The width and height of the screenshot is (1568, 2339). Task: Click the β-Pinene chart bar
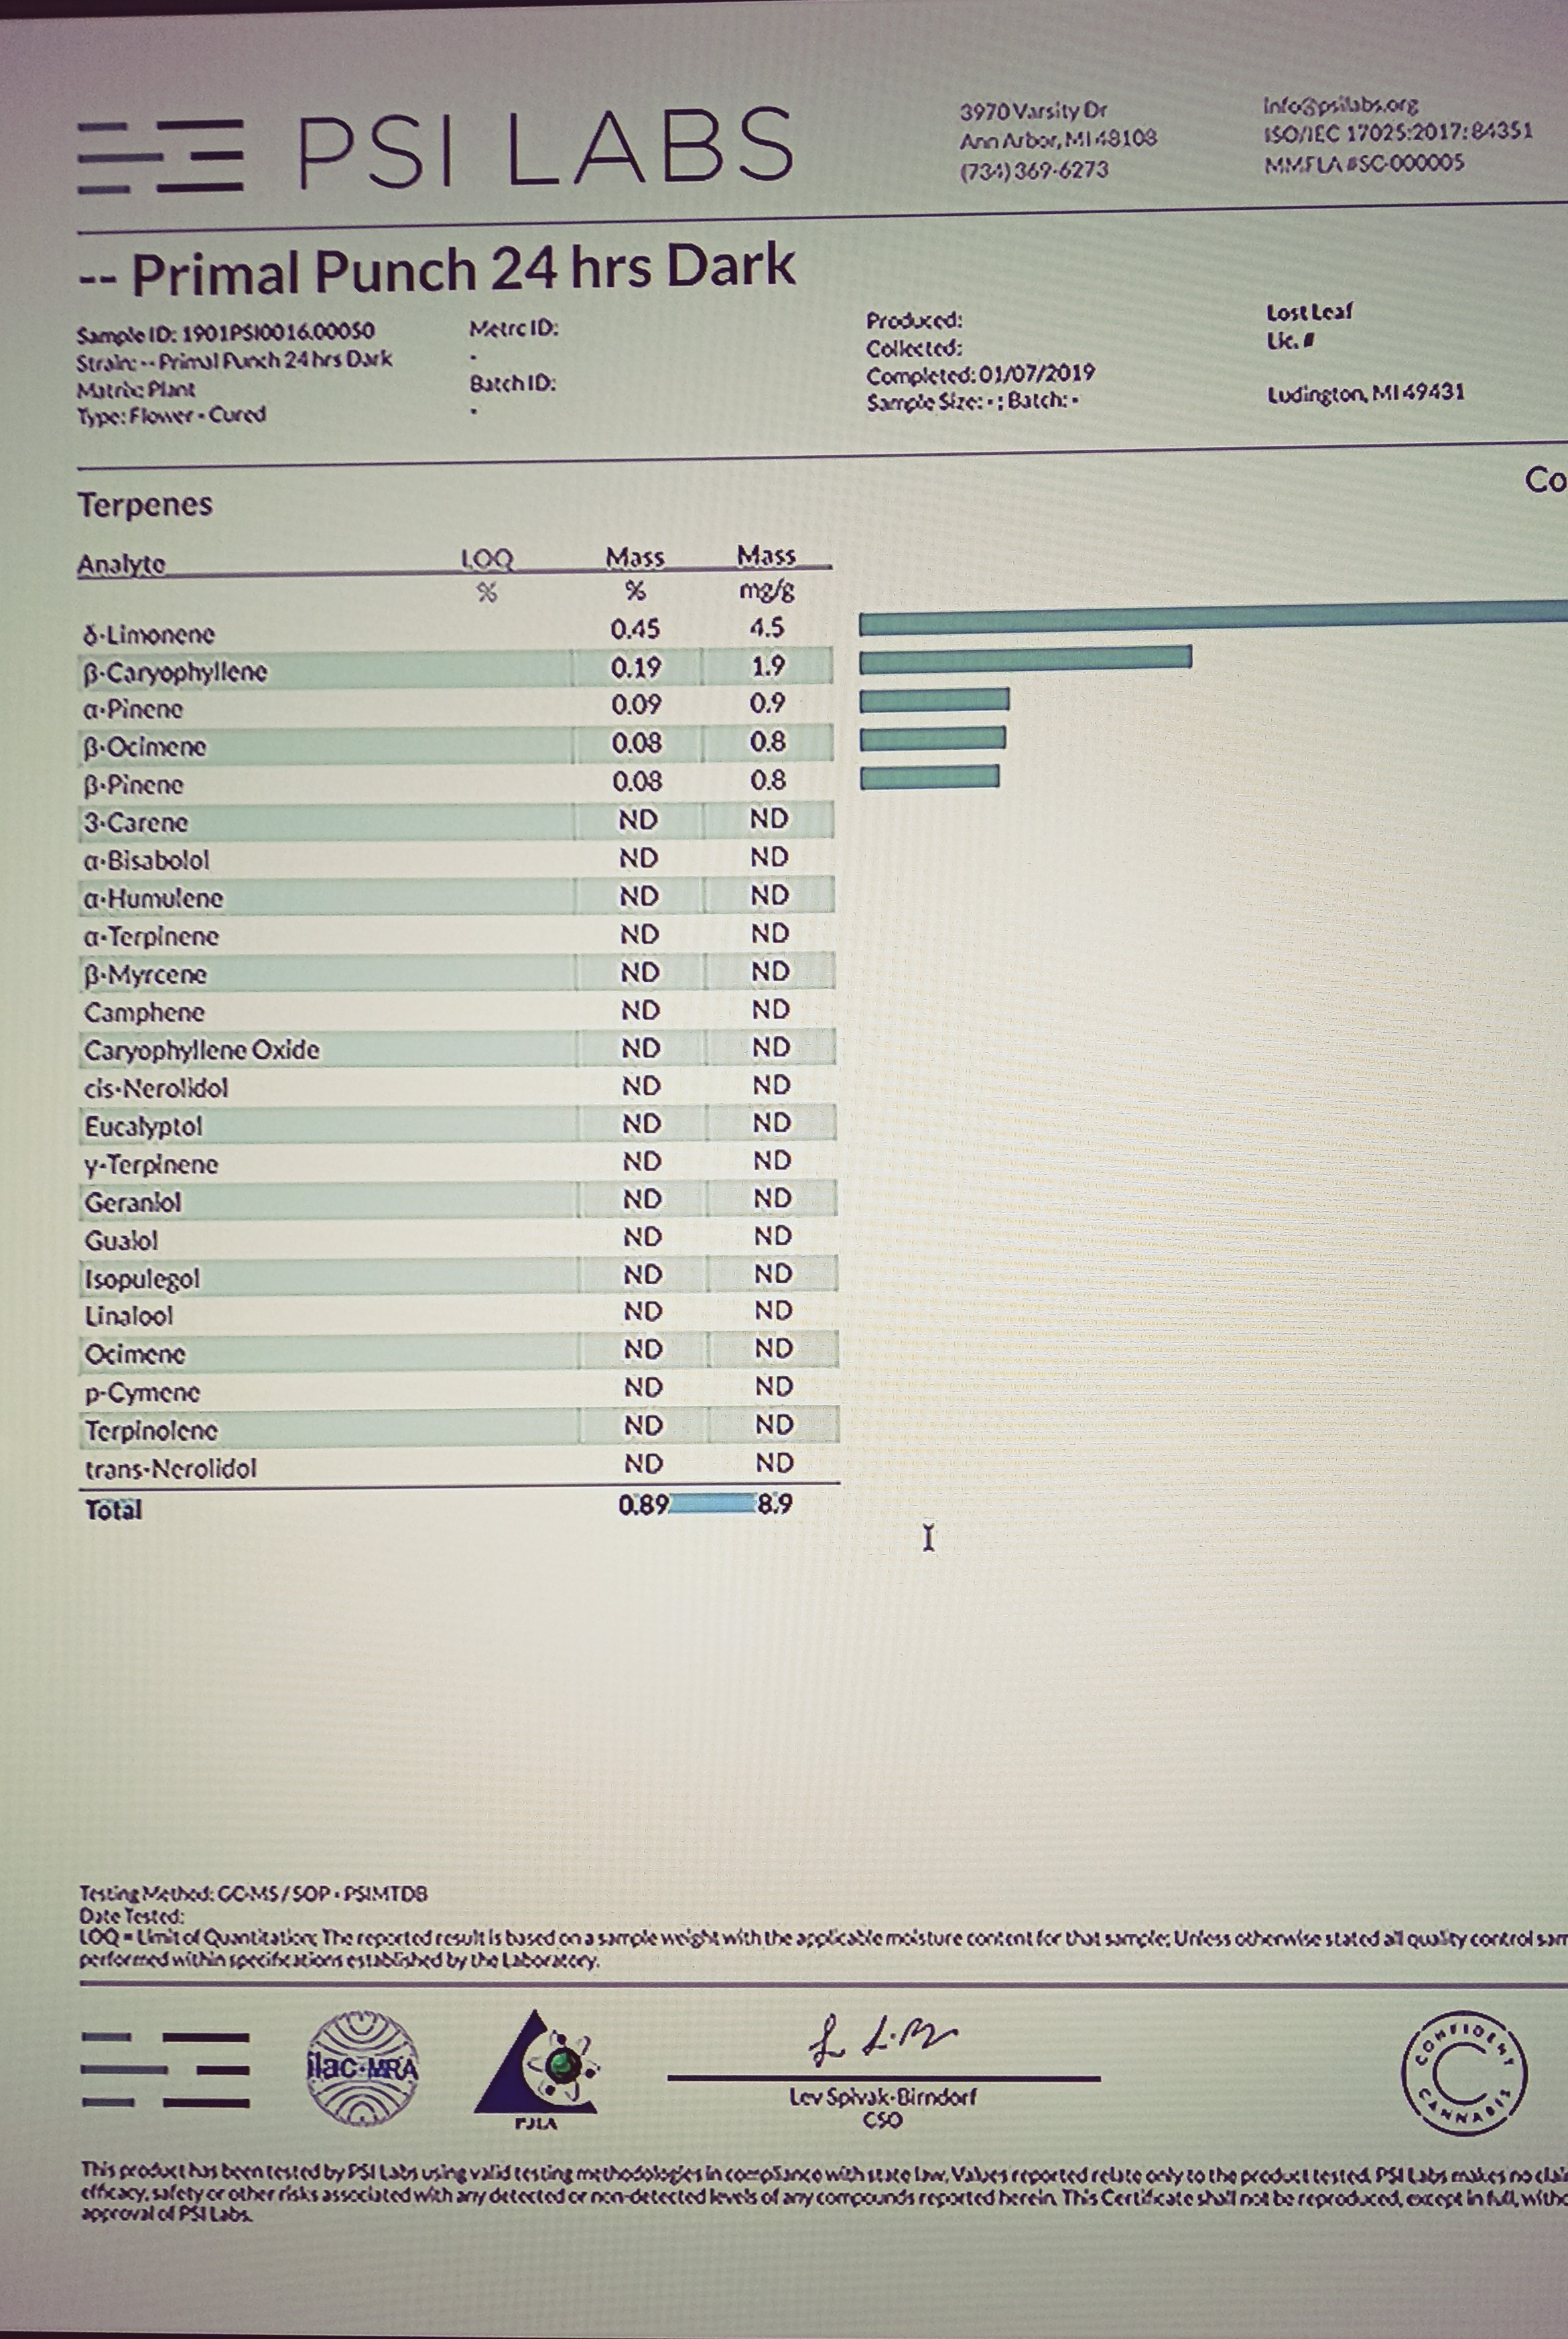(929, 777)
